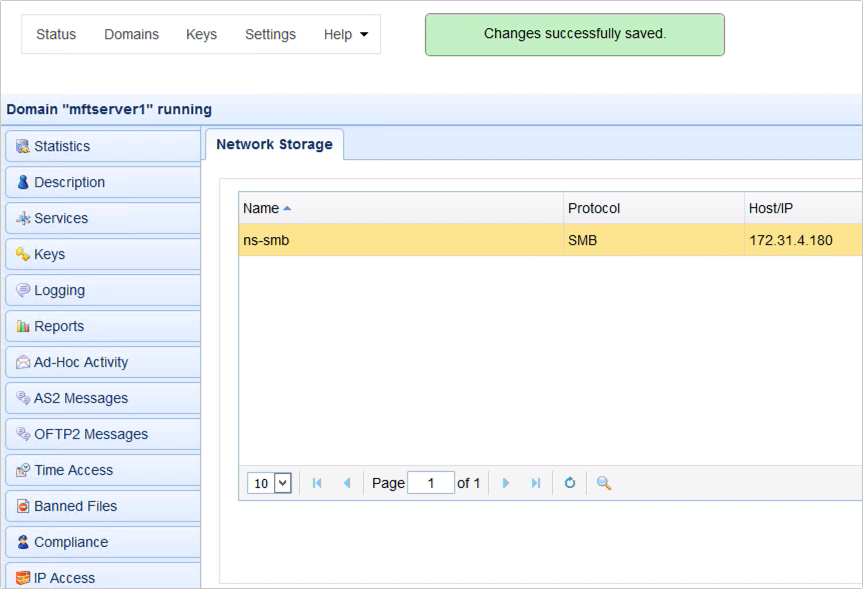Refresh the network storage list
The height and width of the screenshot is (589, 863).
point(569,482)
